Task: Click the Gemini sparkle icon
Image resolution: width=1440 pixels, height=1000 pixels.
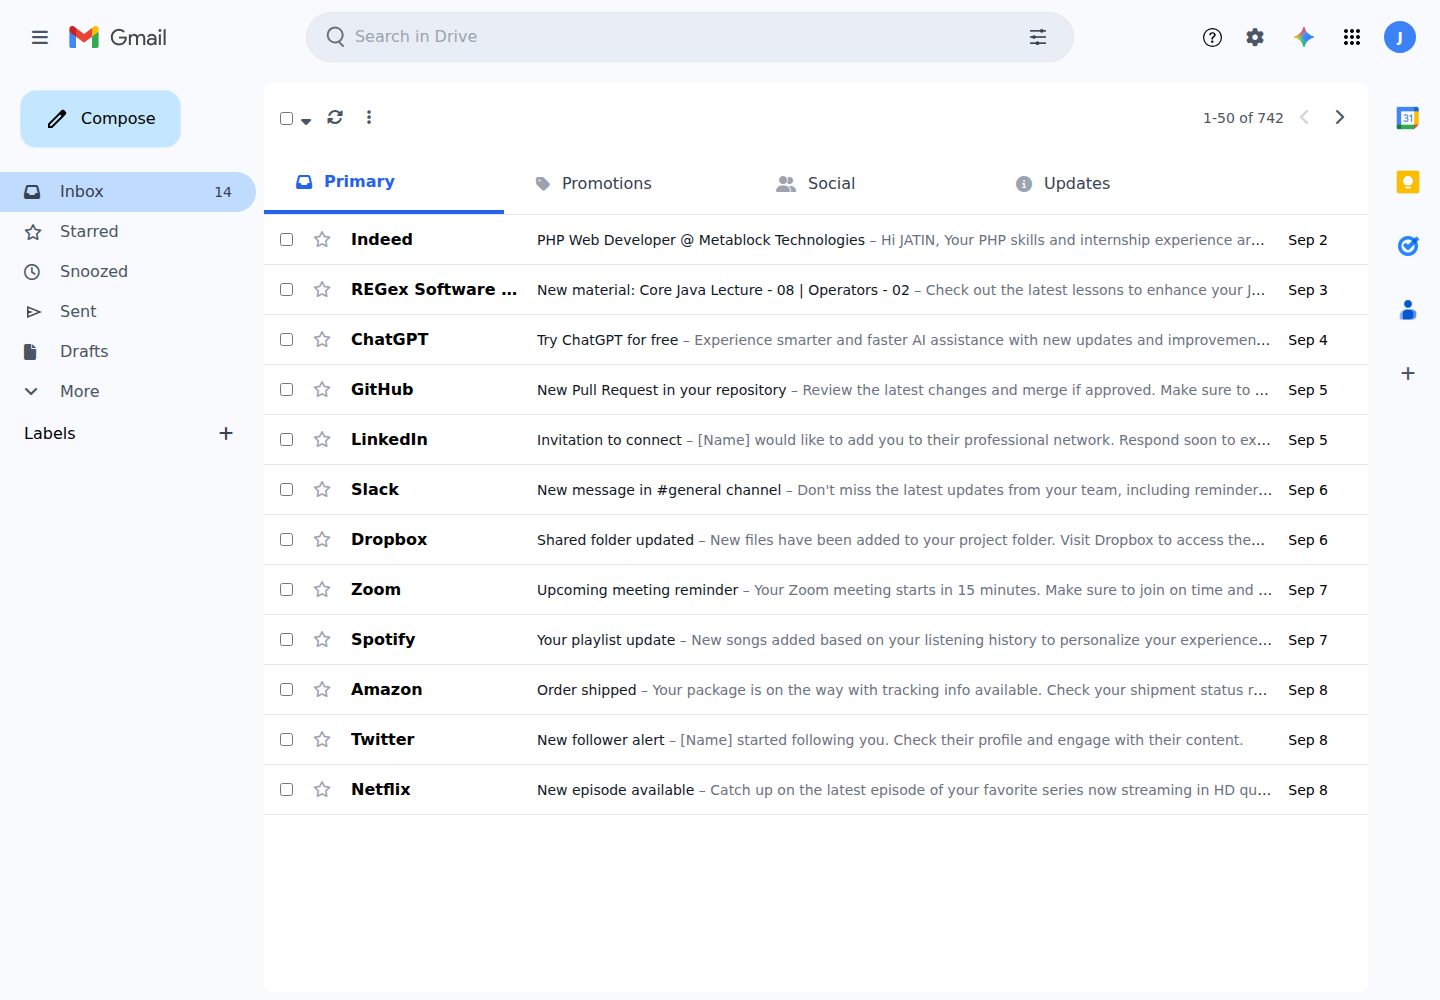Action: click(x=1303, y=37)
